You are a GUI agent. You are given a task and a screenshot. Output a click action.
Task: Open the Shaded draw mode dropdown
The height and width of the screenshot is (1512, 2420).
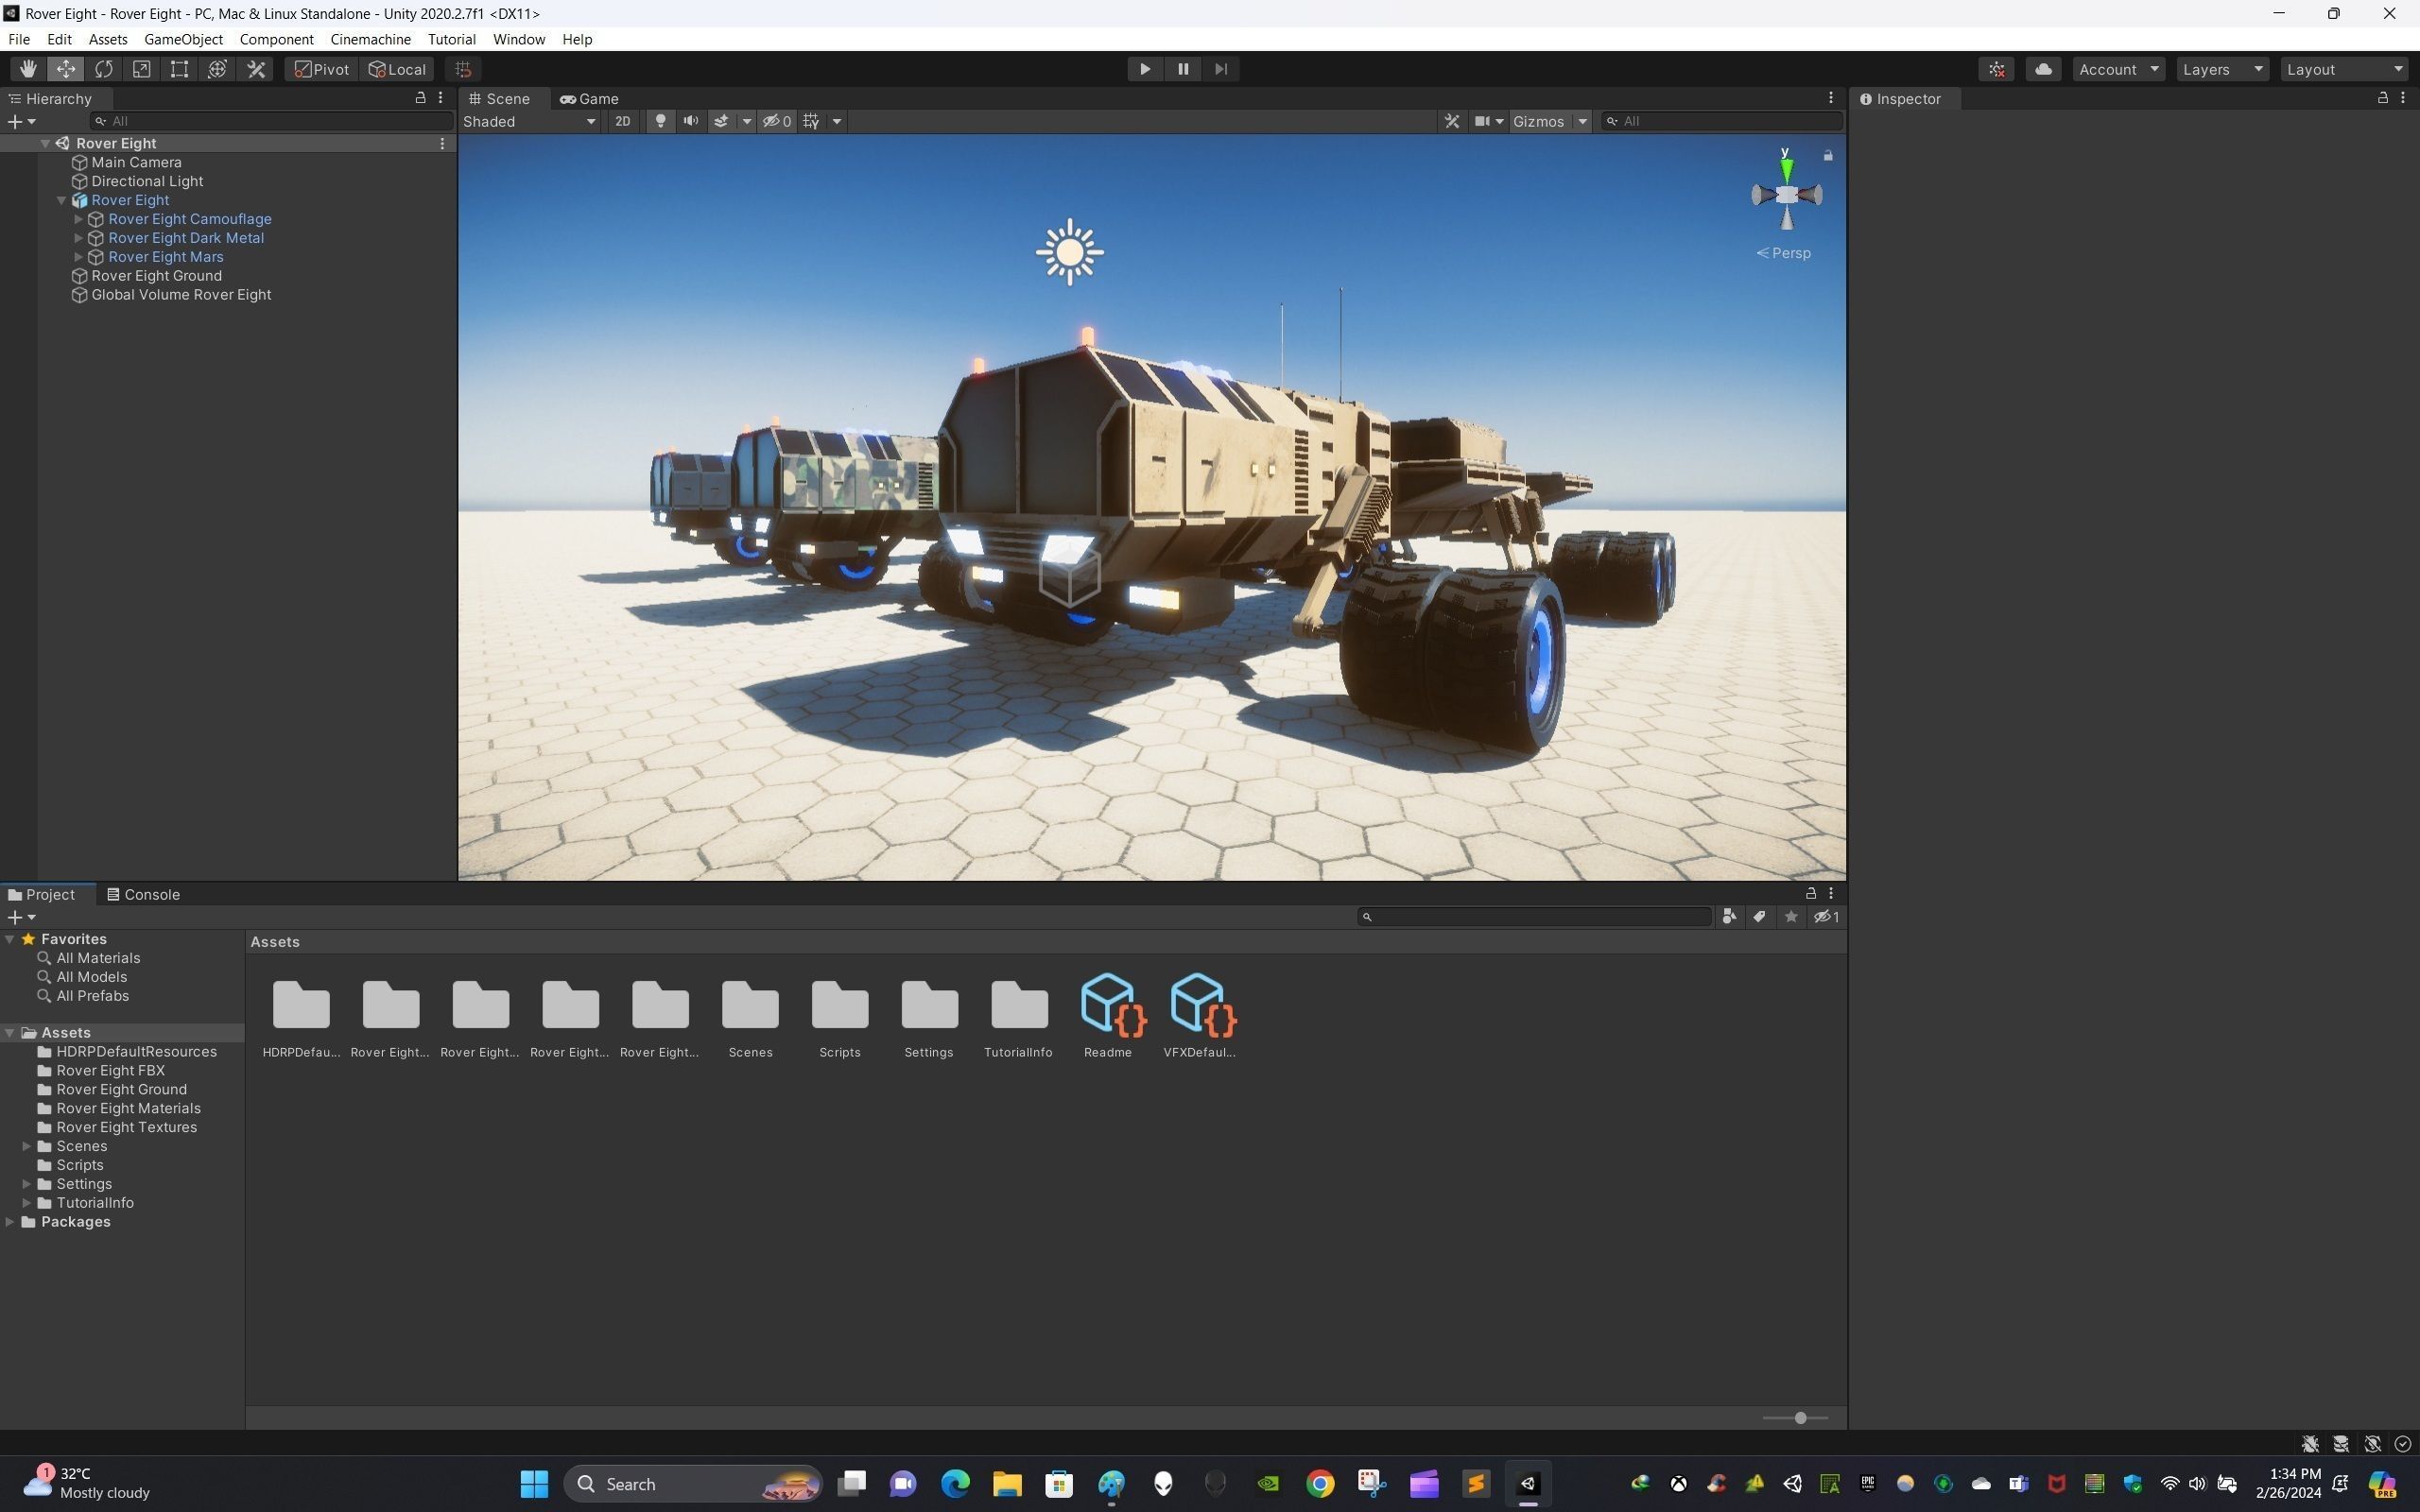click(x=529, y=121)
